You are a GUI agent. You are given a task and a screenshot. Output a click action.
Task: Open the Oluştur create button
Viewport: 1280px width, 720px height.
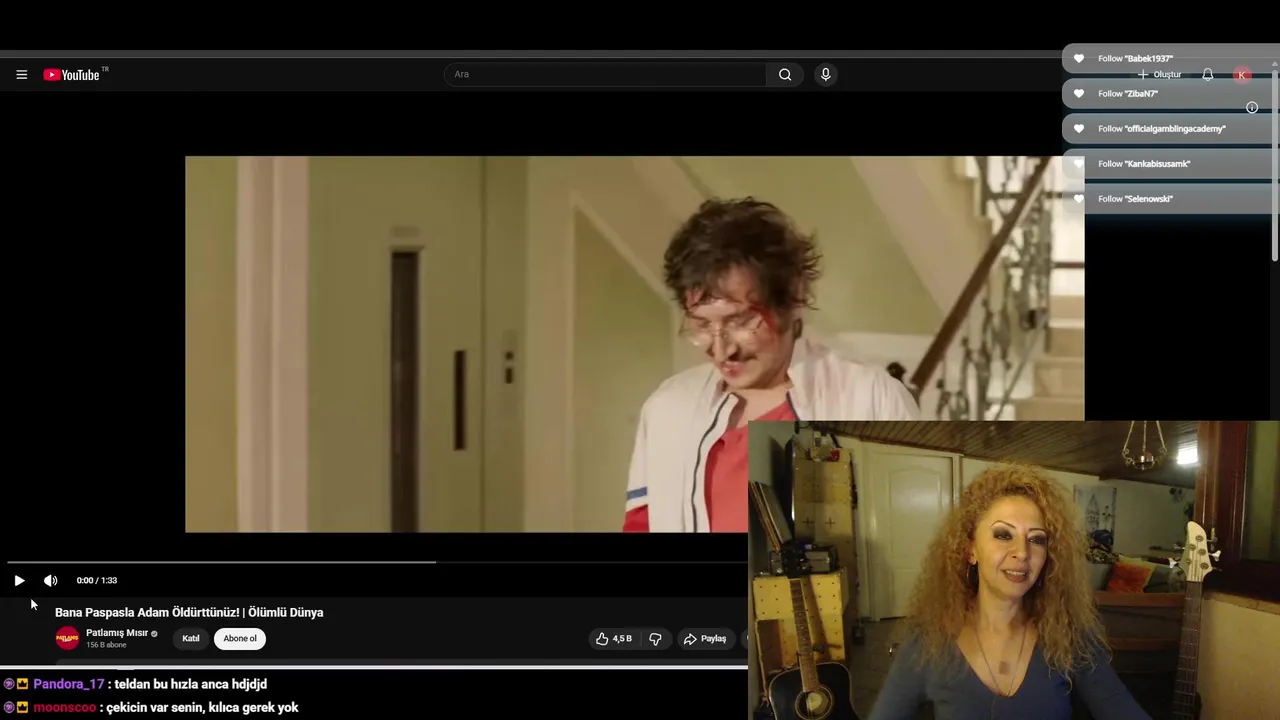1160,75
